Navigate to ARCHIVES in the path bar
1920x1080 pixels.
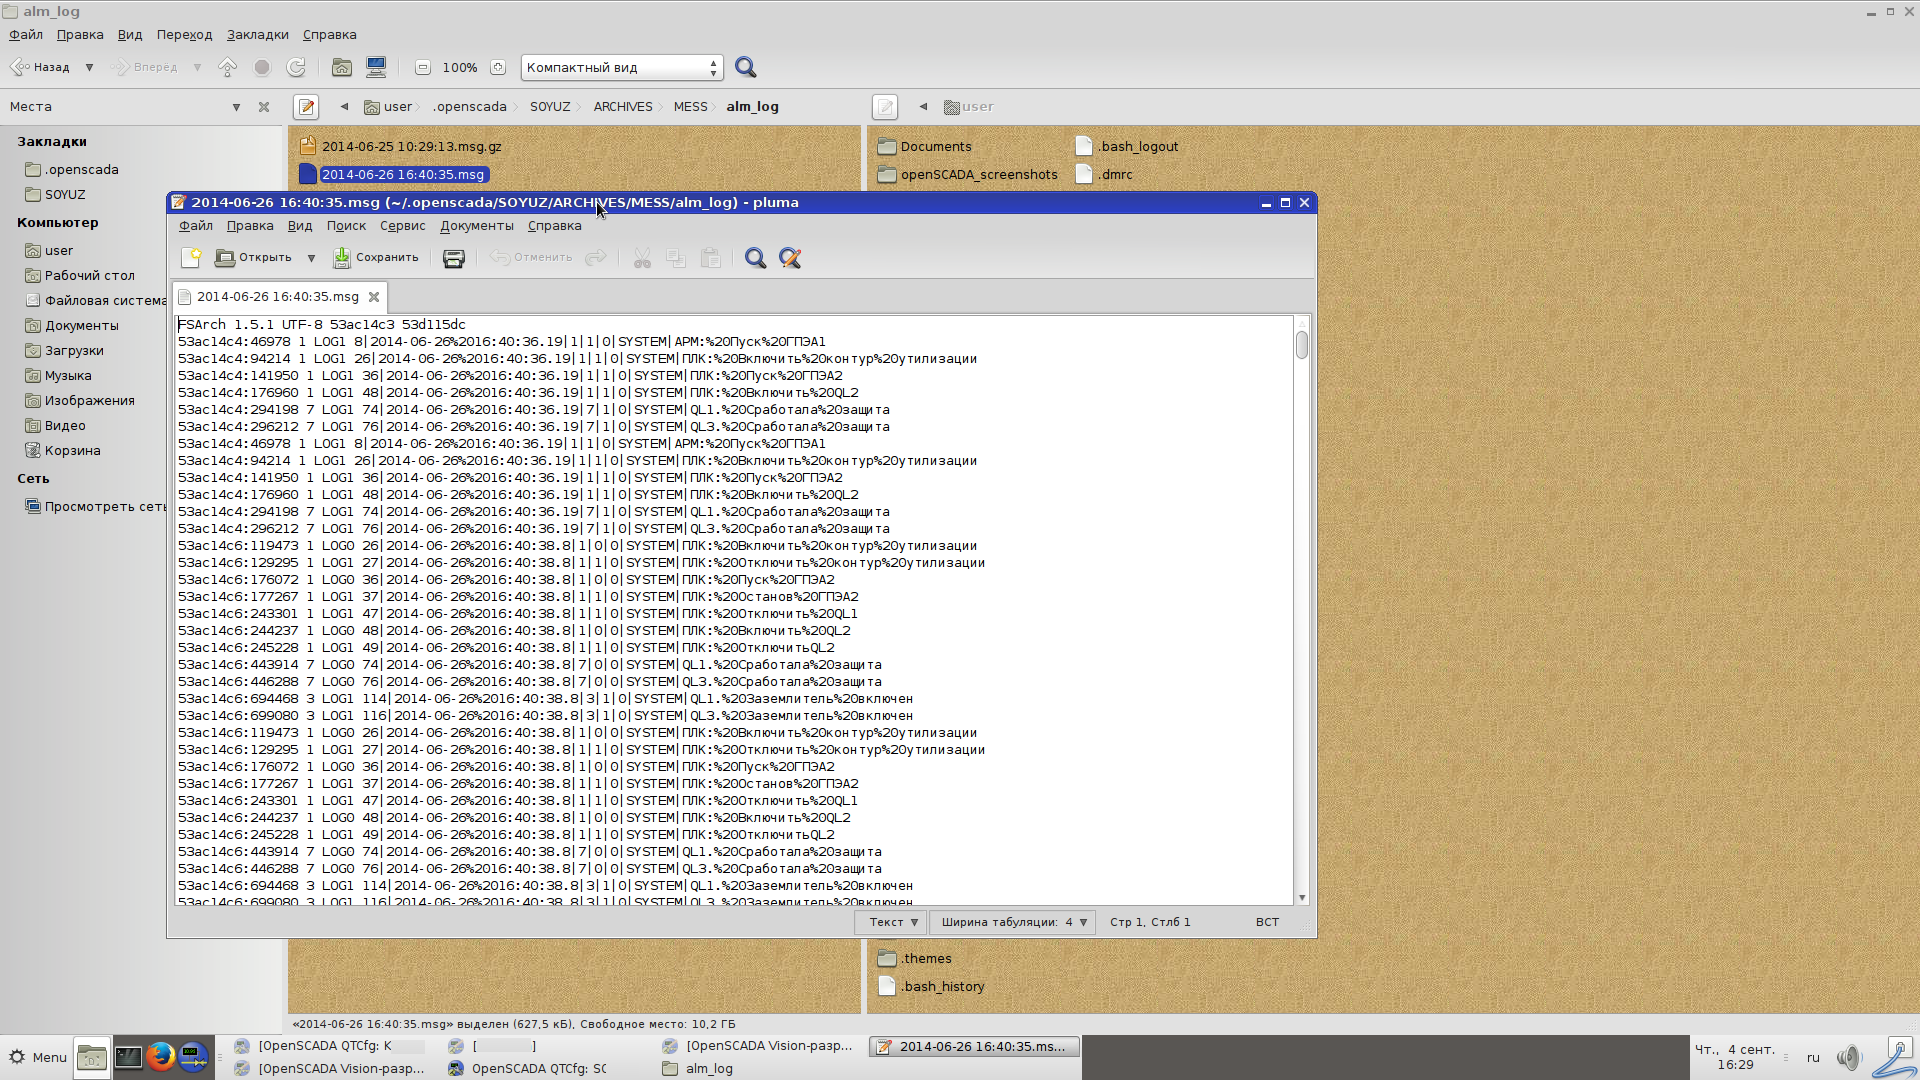622,107
